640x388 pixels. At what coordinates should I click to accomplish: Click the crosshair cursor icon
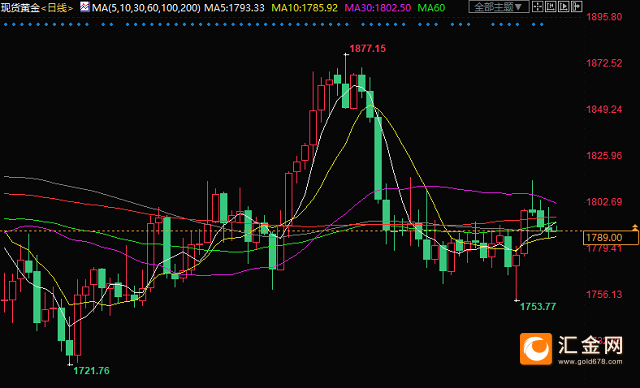[538, 7]
